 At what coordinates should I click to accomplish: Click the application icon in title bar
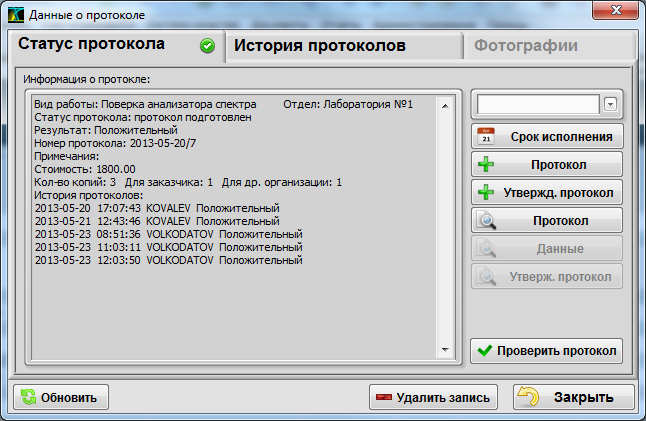coord(17,15)
